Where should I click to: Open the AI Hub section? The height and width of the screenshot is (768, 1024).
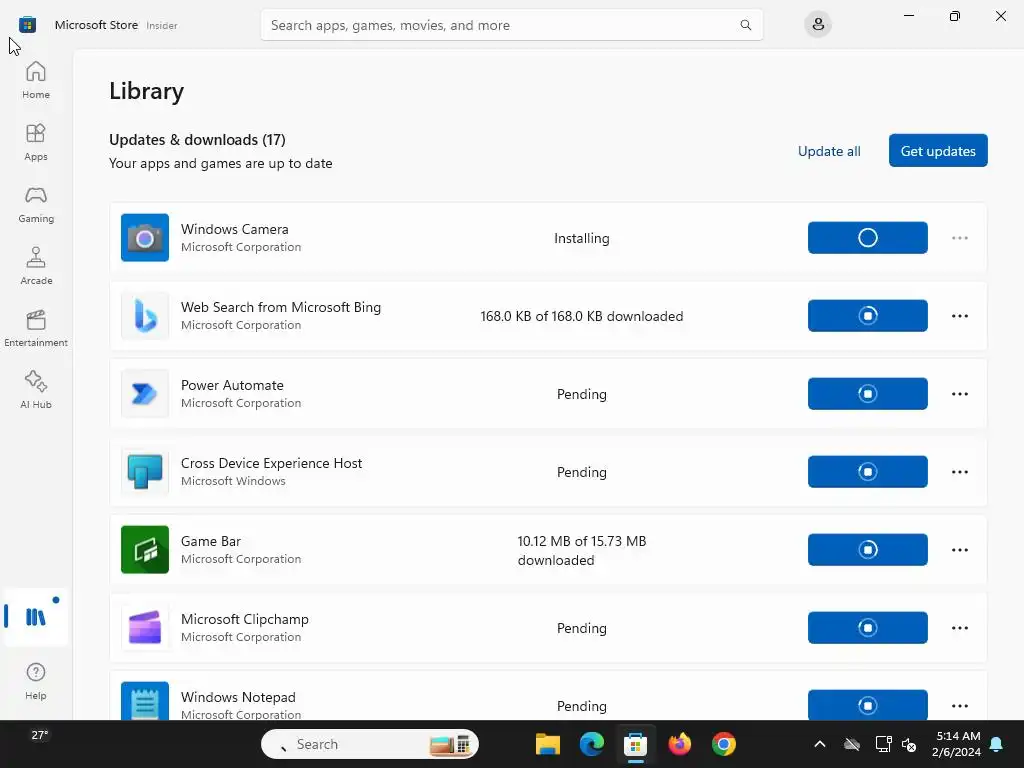[x=36, y=390]
